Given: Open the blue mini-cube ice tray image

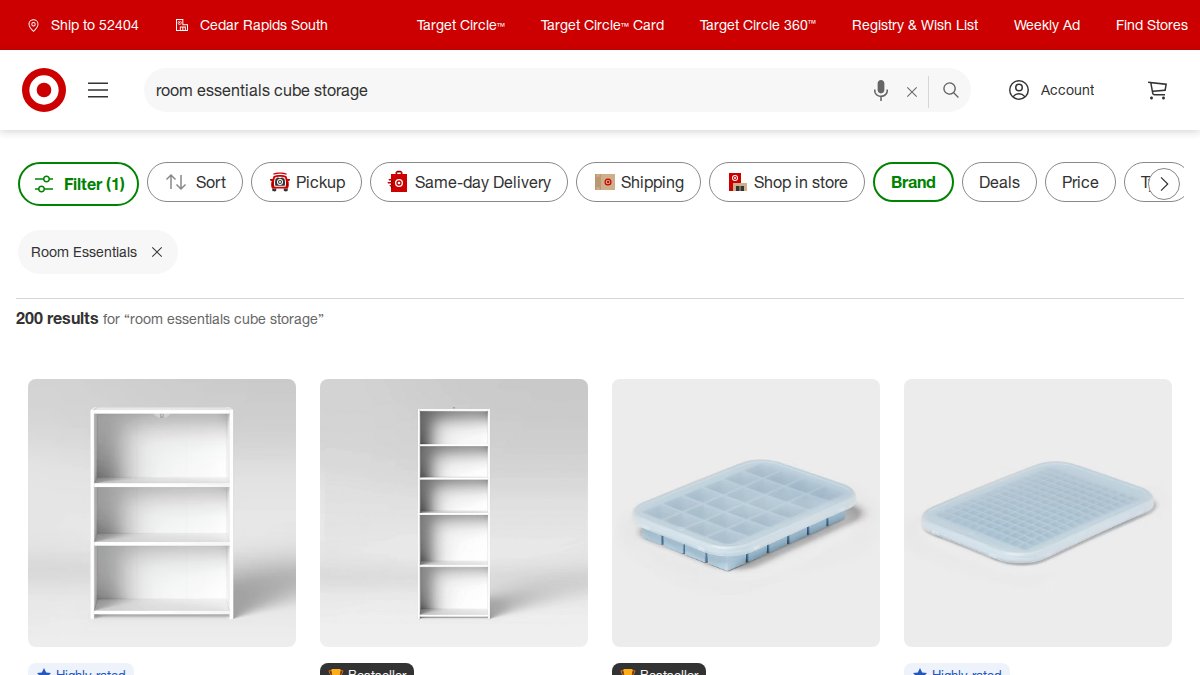Looking at the screenshot, I should pyautogui.click(x=1038, y=513).
